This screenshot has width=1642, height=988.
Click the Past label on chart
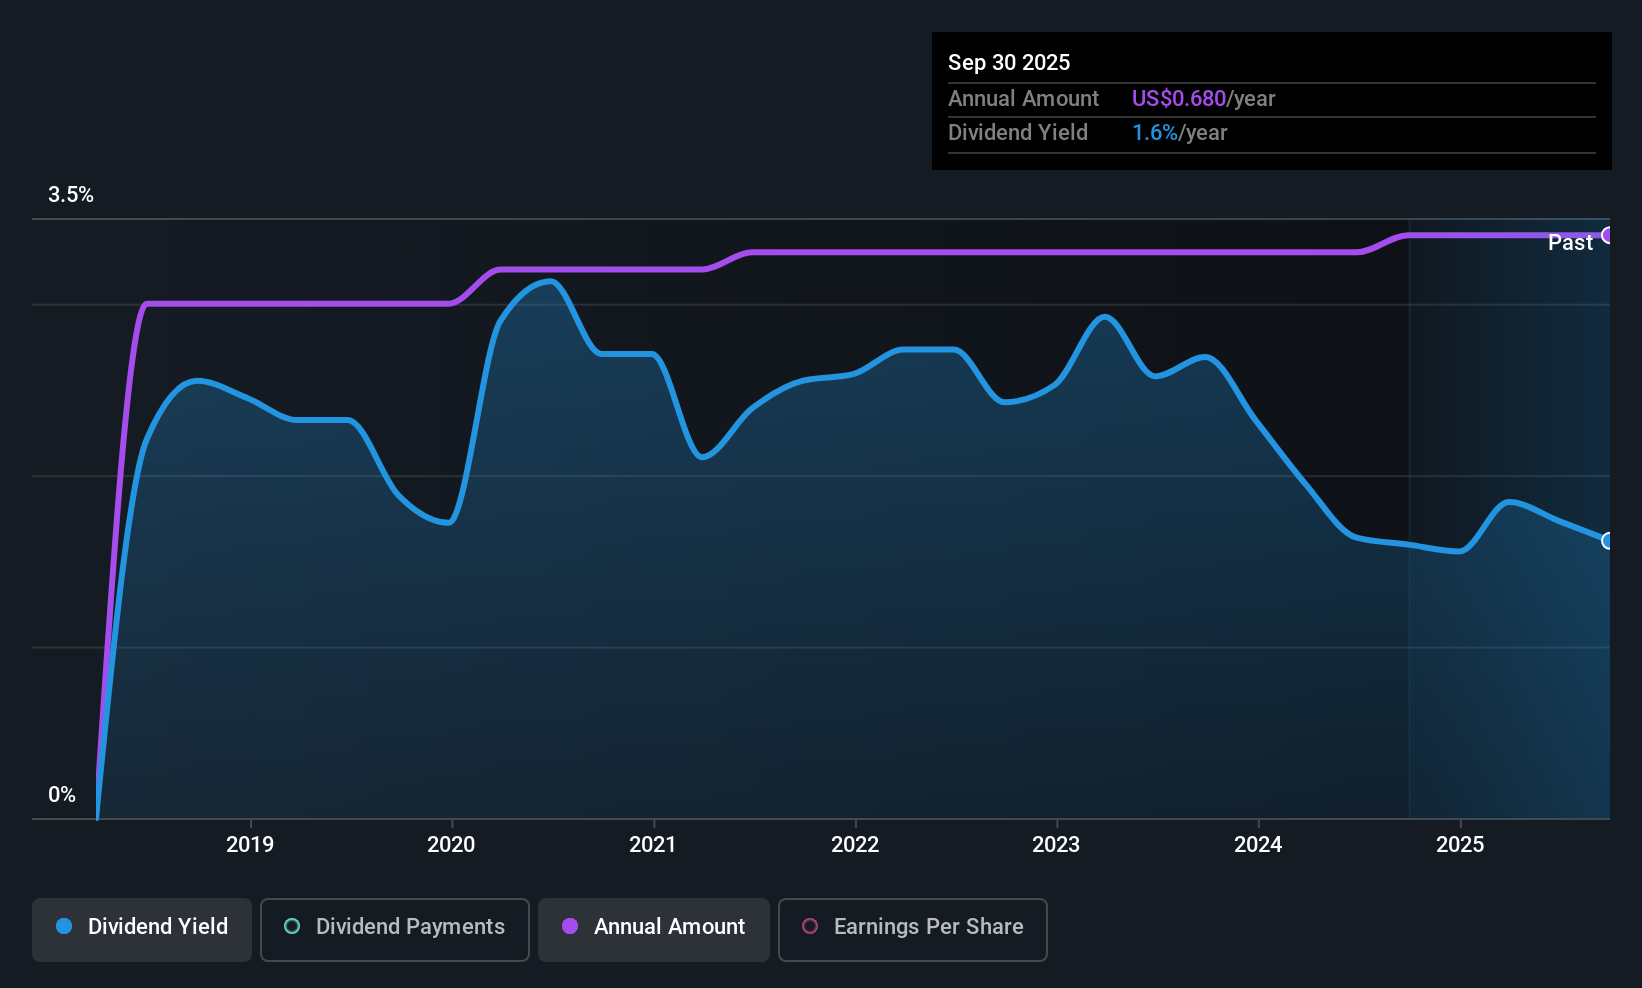pyautogui.click(x=1570, y=242)
